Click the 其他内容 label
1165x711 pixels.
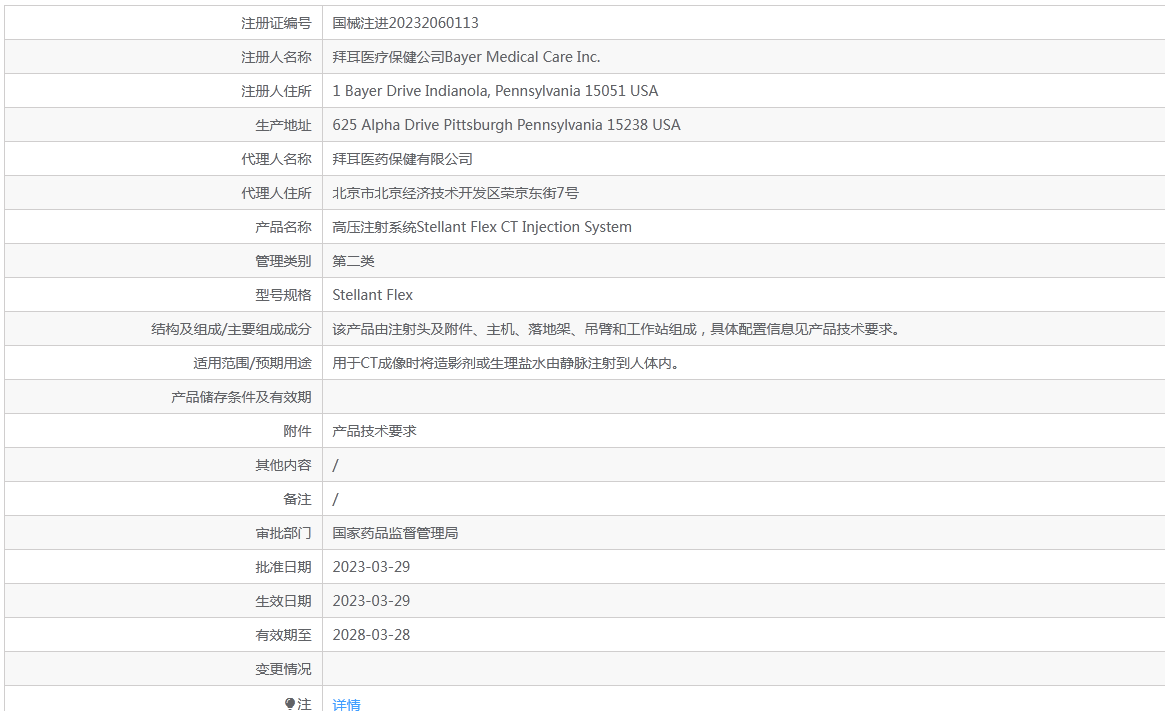283,465
